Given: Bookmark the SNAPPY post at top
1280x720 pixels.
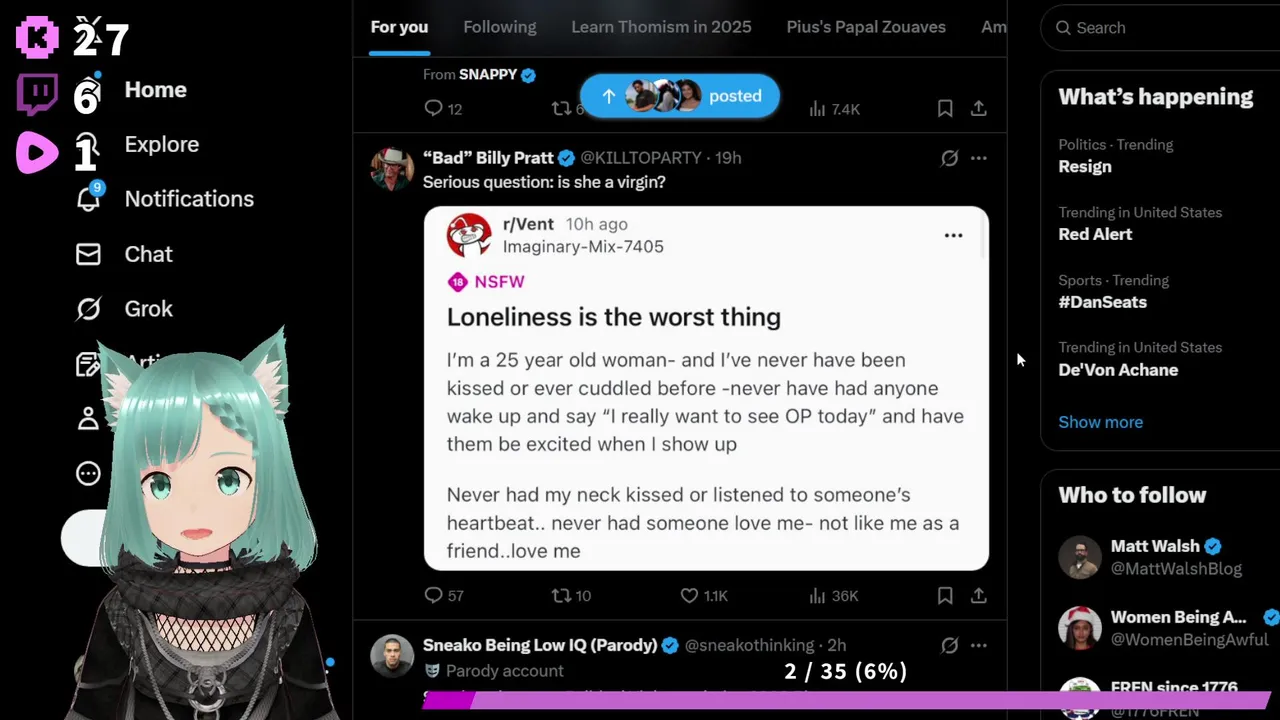Looking at the screenshot, I should 945,108.
